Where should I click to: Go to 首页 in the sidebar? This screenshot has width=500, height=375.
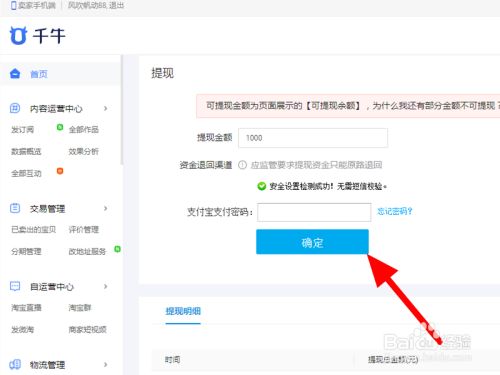(x=39, y=74)
